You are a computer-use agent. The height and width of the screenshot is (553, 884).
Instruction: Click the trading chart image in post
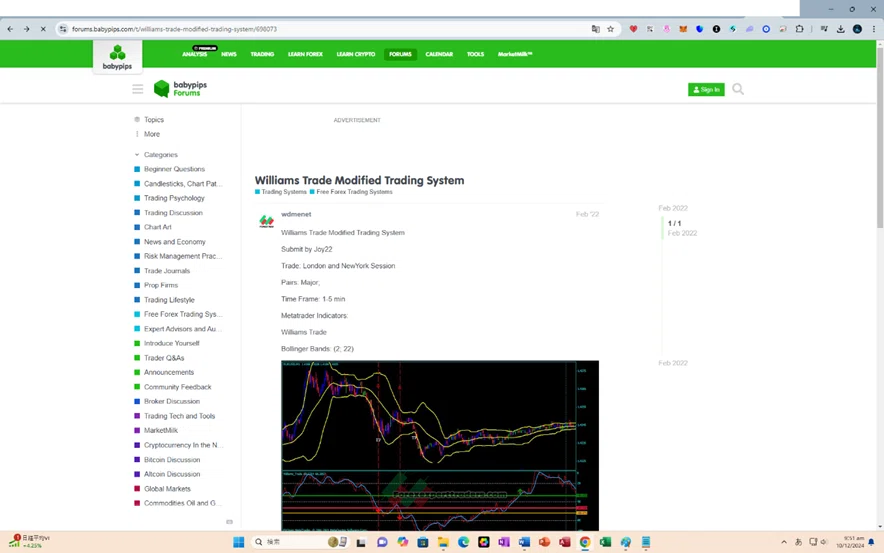point(440,445)
